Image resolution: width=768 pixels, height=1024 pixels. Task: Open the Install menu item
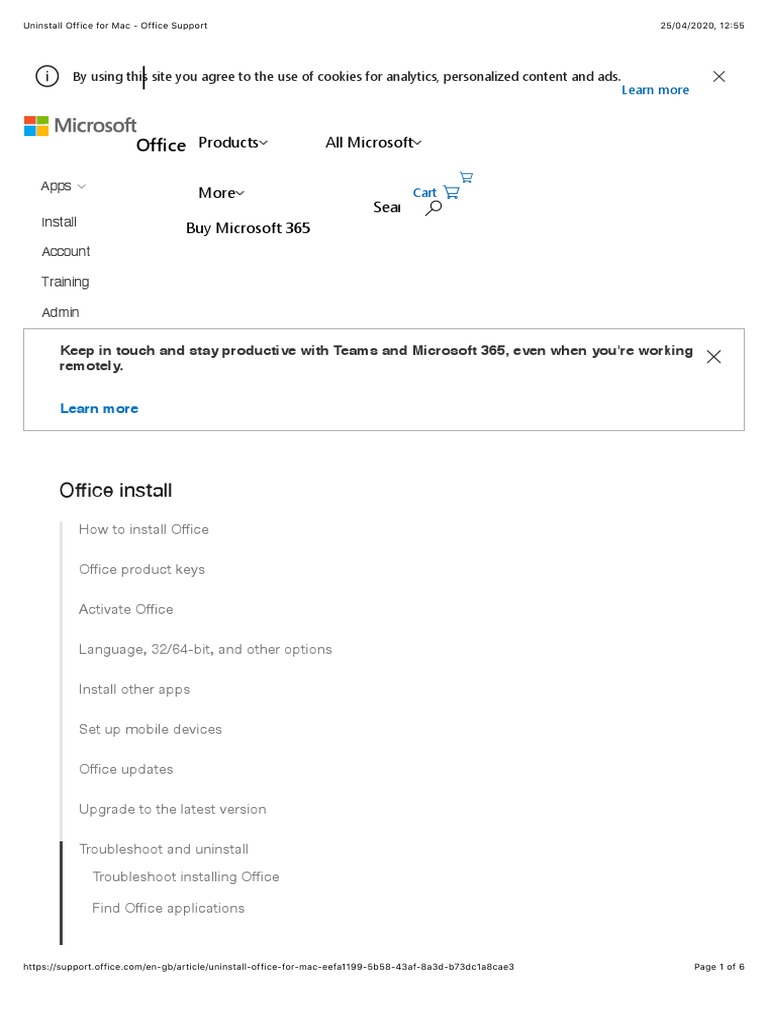coord(59,222)
